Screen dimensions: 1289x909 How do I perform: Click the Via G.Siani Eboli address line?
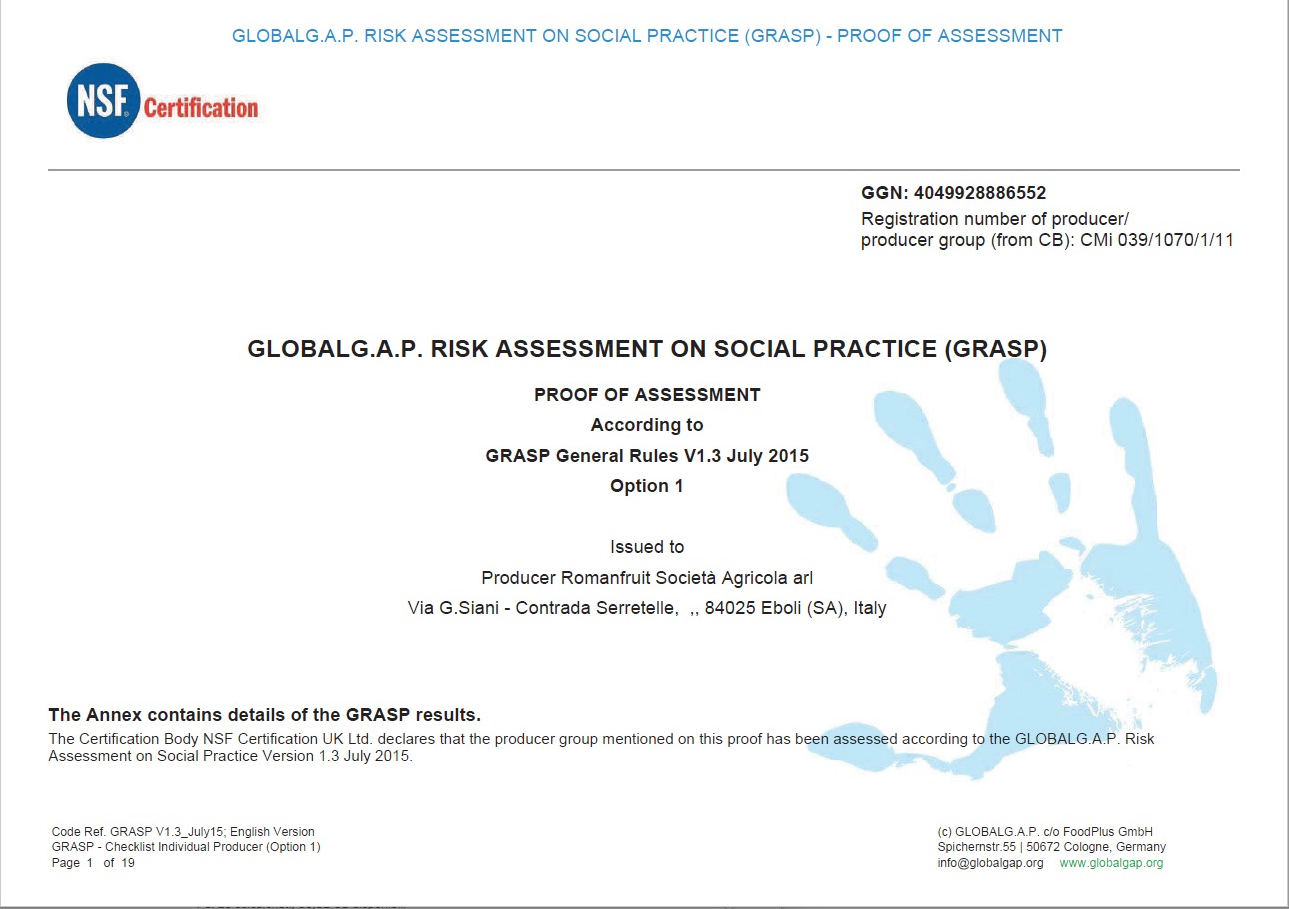point(647,608)
